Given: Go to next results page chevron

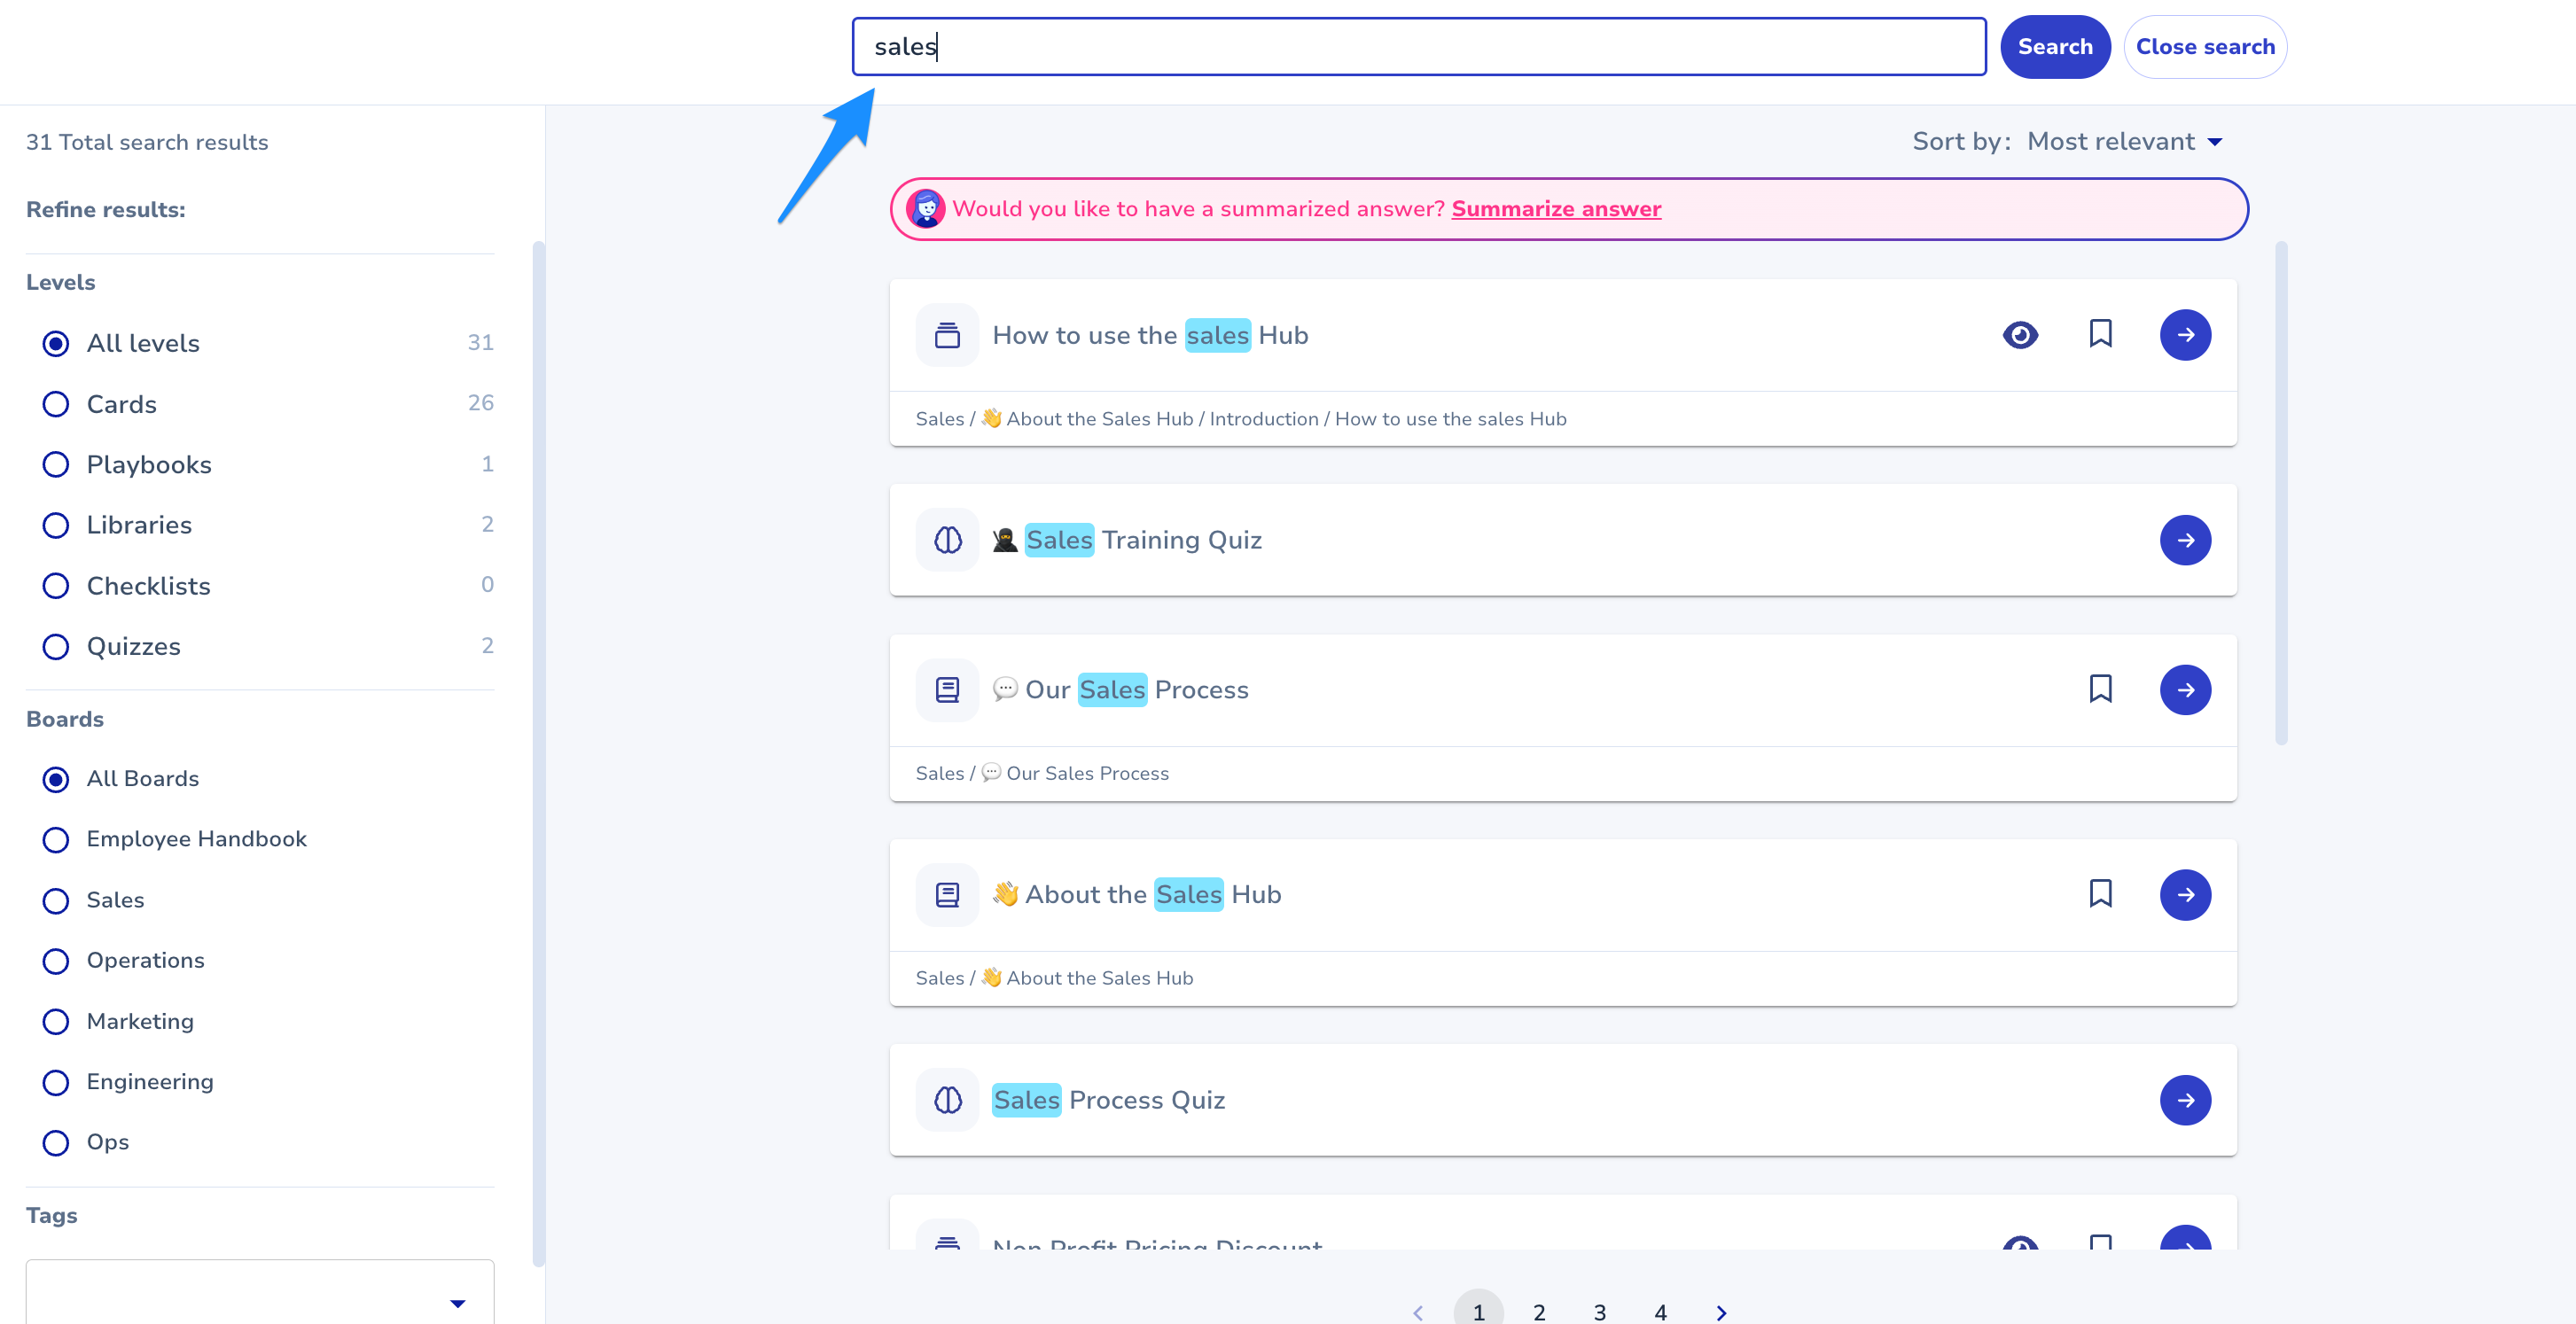Looking at the screenshot, I should point(1721,1312).
